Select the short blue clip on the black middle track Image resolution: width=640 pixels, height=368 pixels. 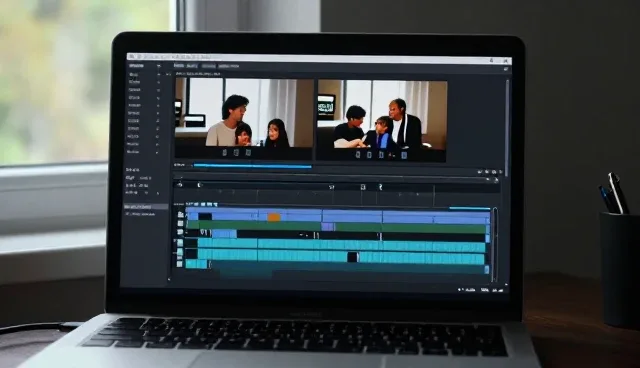224,234
